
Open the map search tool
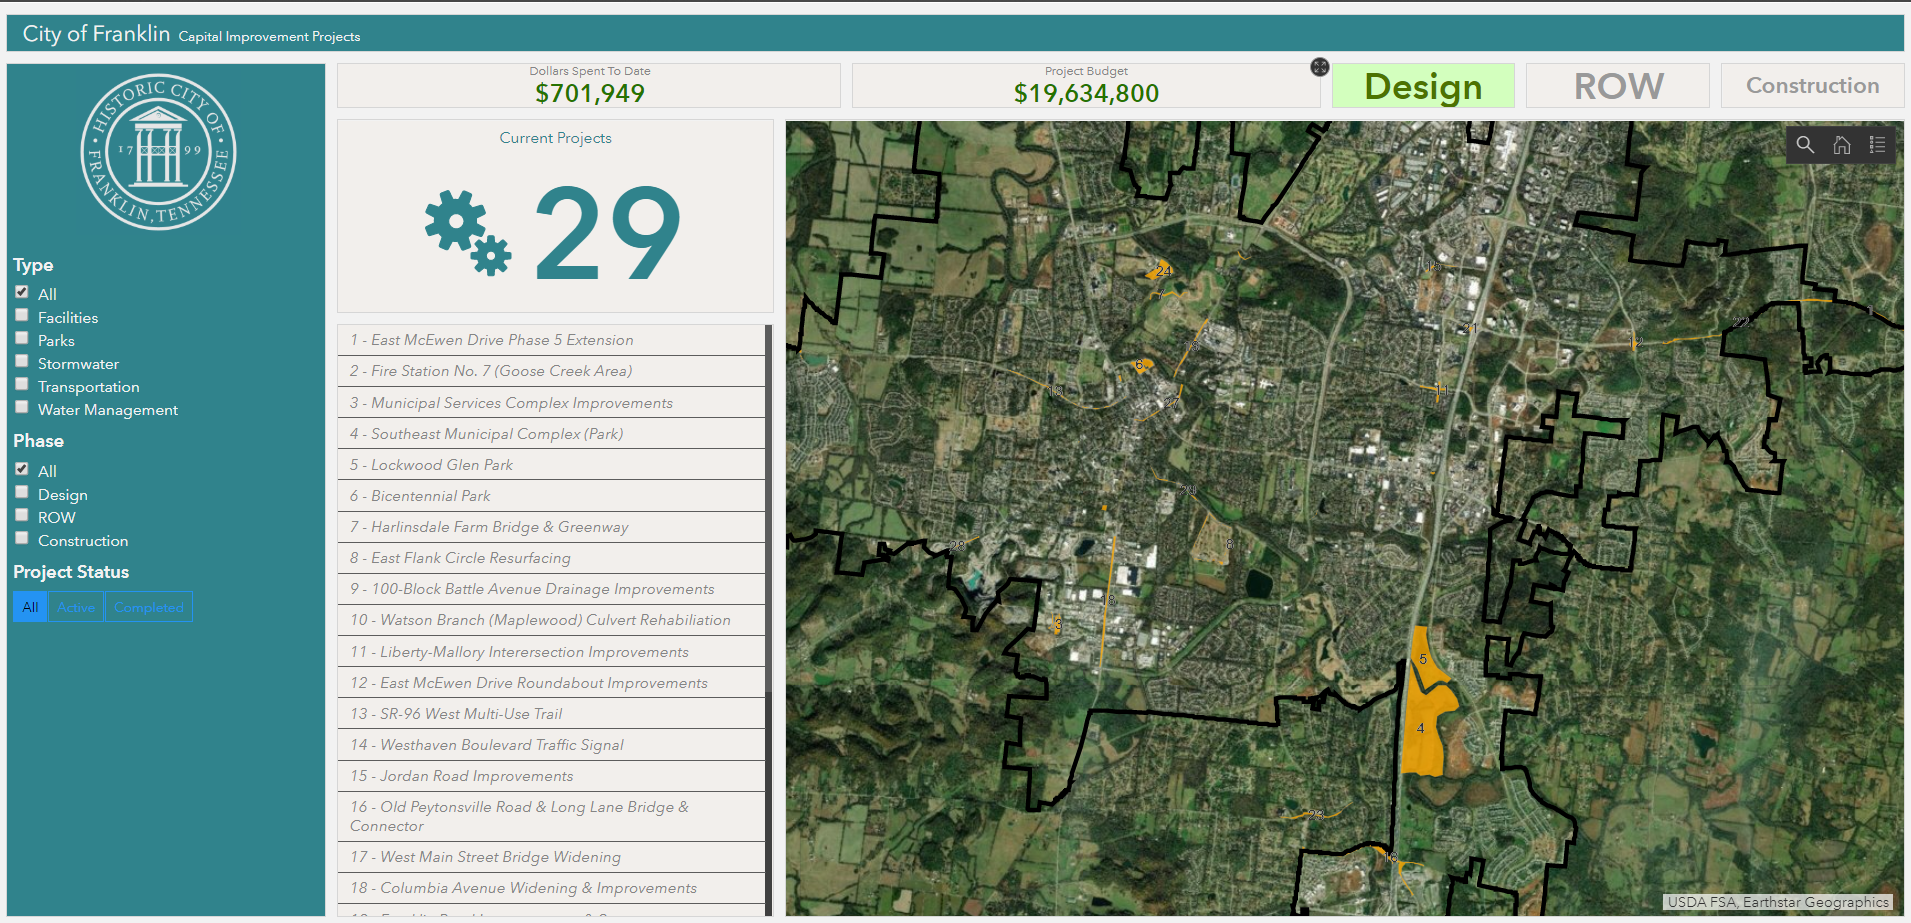click(1805, 145)
